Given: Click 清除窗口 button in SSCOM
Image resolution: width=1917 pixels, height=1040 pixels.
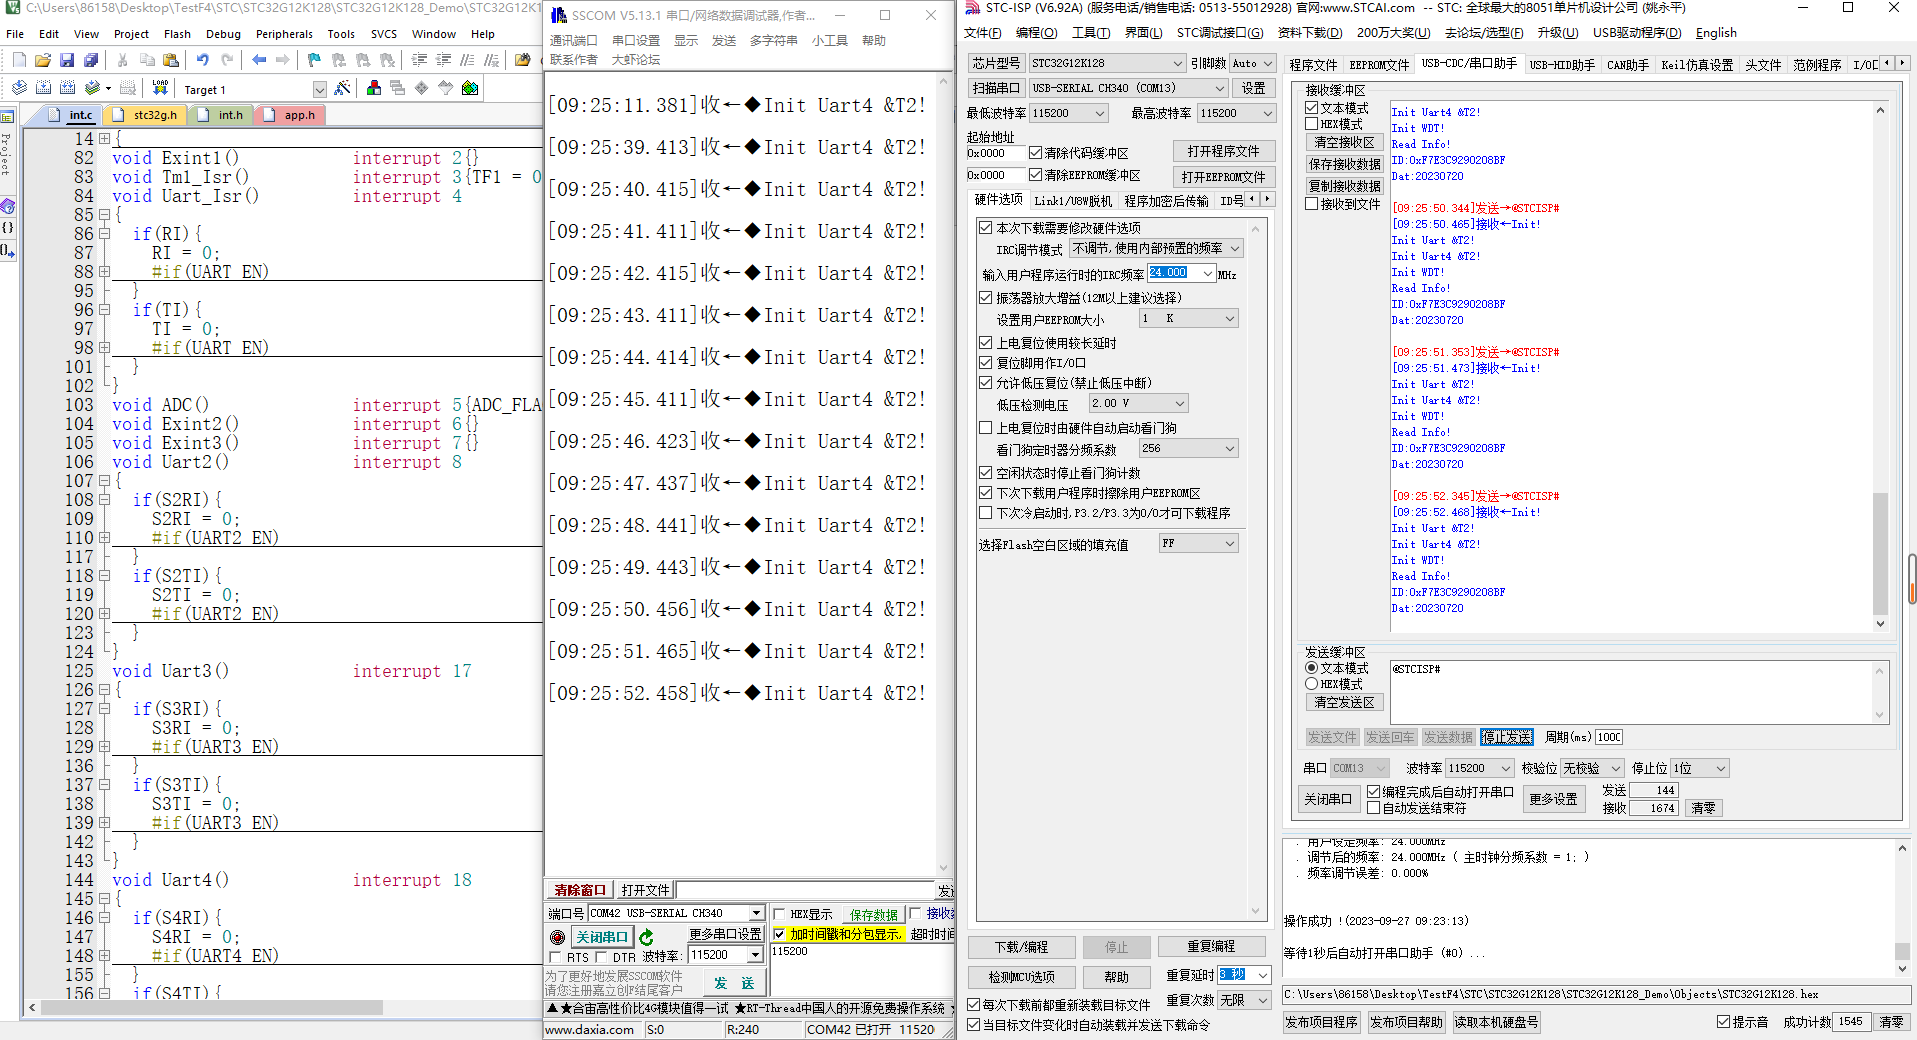Looking at the screenshot, I should [x=580, y=890].
